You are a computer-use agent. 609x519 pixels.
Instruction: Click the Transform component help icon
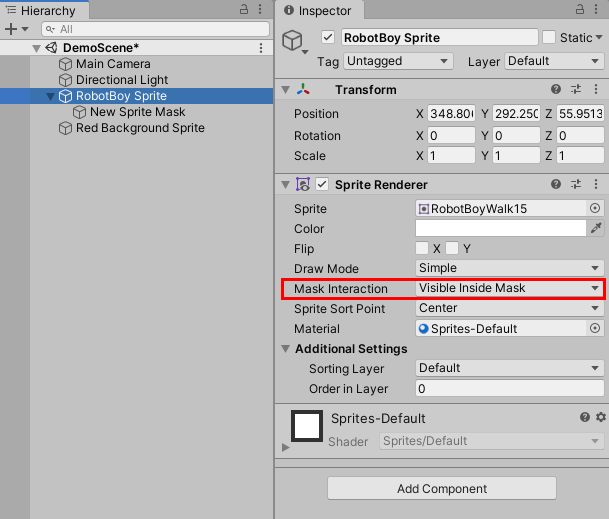(556, 90)
